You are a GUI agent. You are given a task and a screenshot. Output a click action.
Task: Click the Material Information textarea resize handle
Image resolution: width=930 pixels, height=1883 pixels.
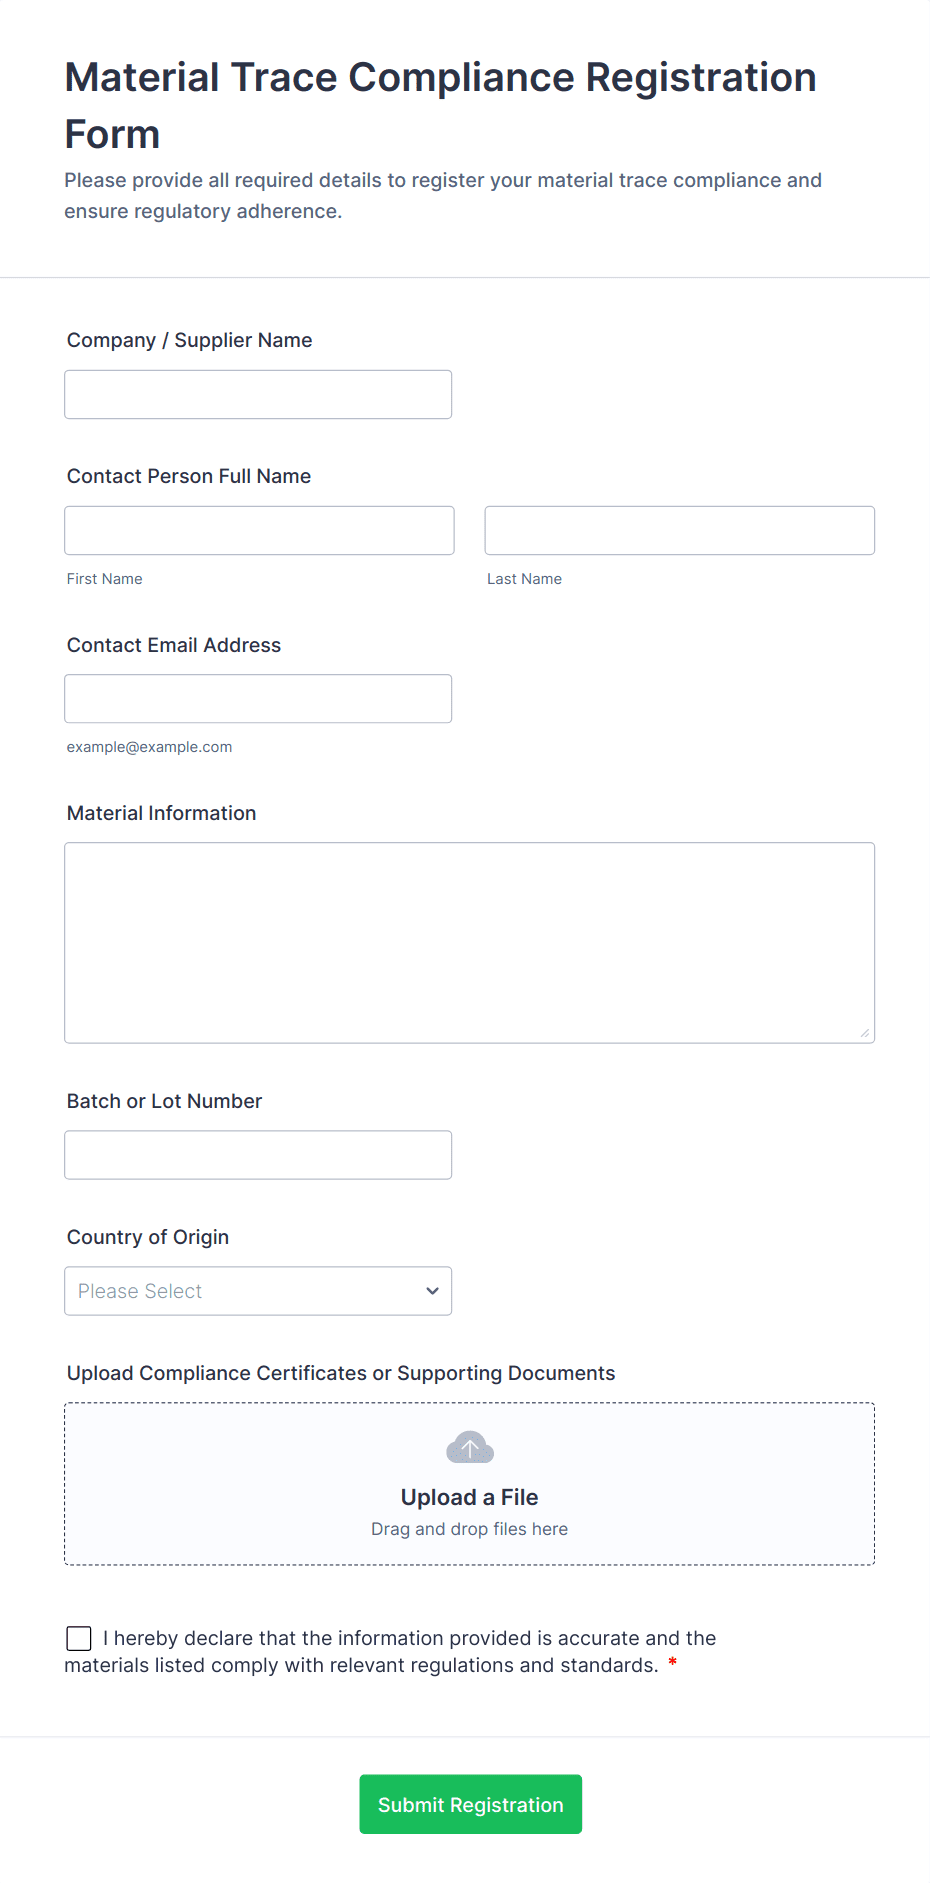click(864, 1033)
